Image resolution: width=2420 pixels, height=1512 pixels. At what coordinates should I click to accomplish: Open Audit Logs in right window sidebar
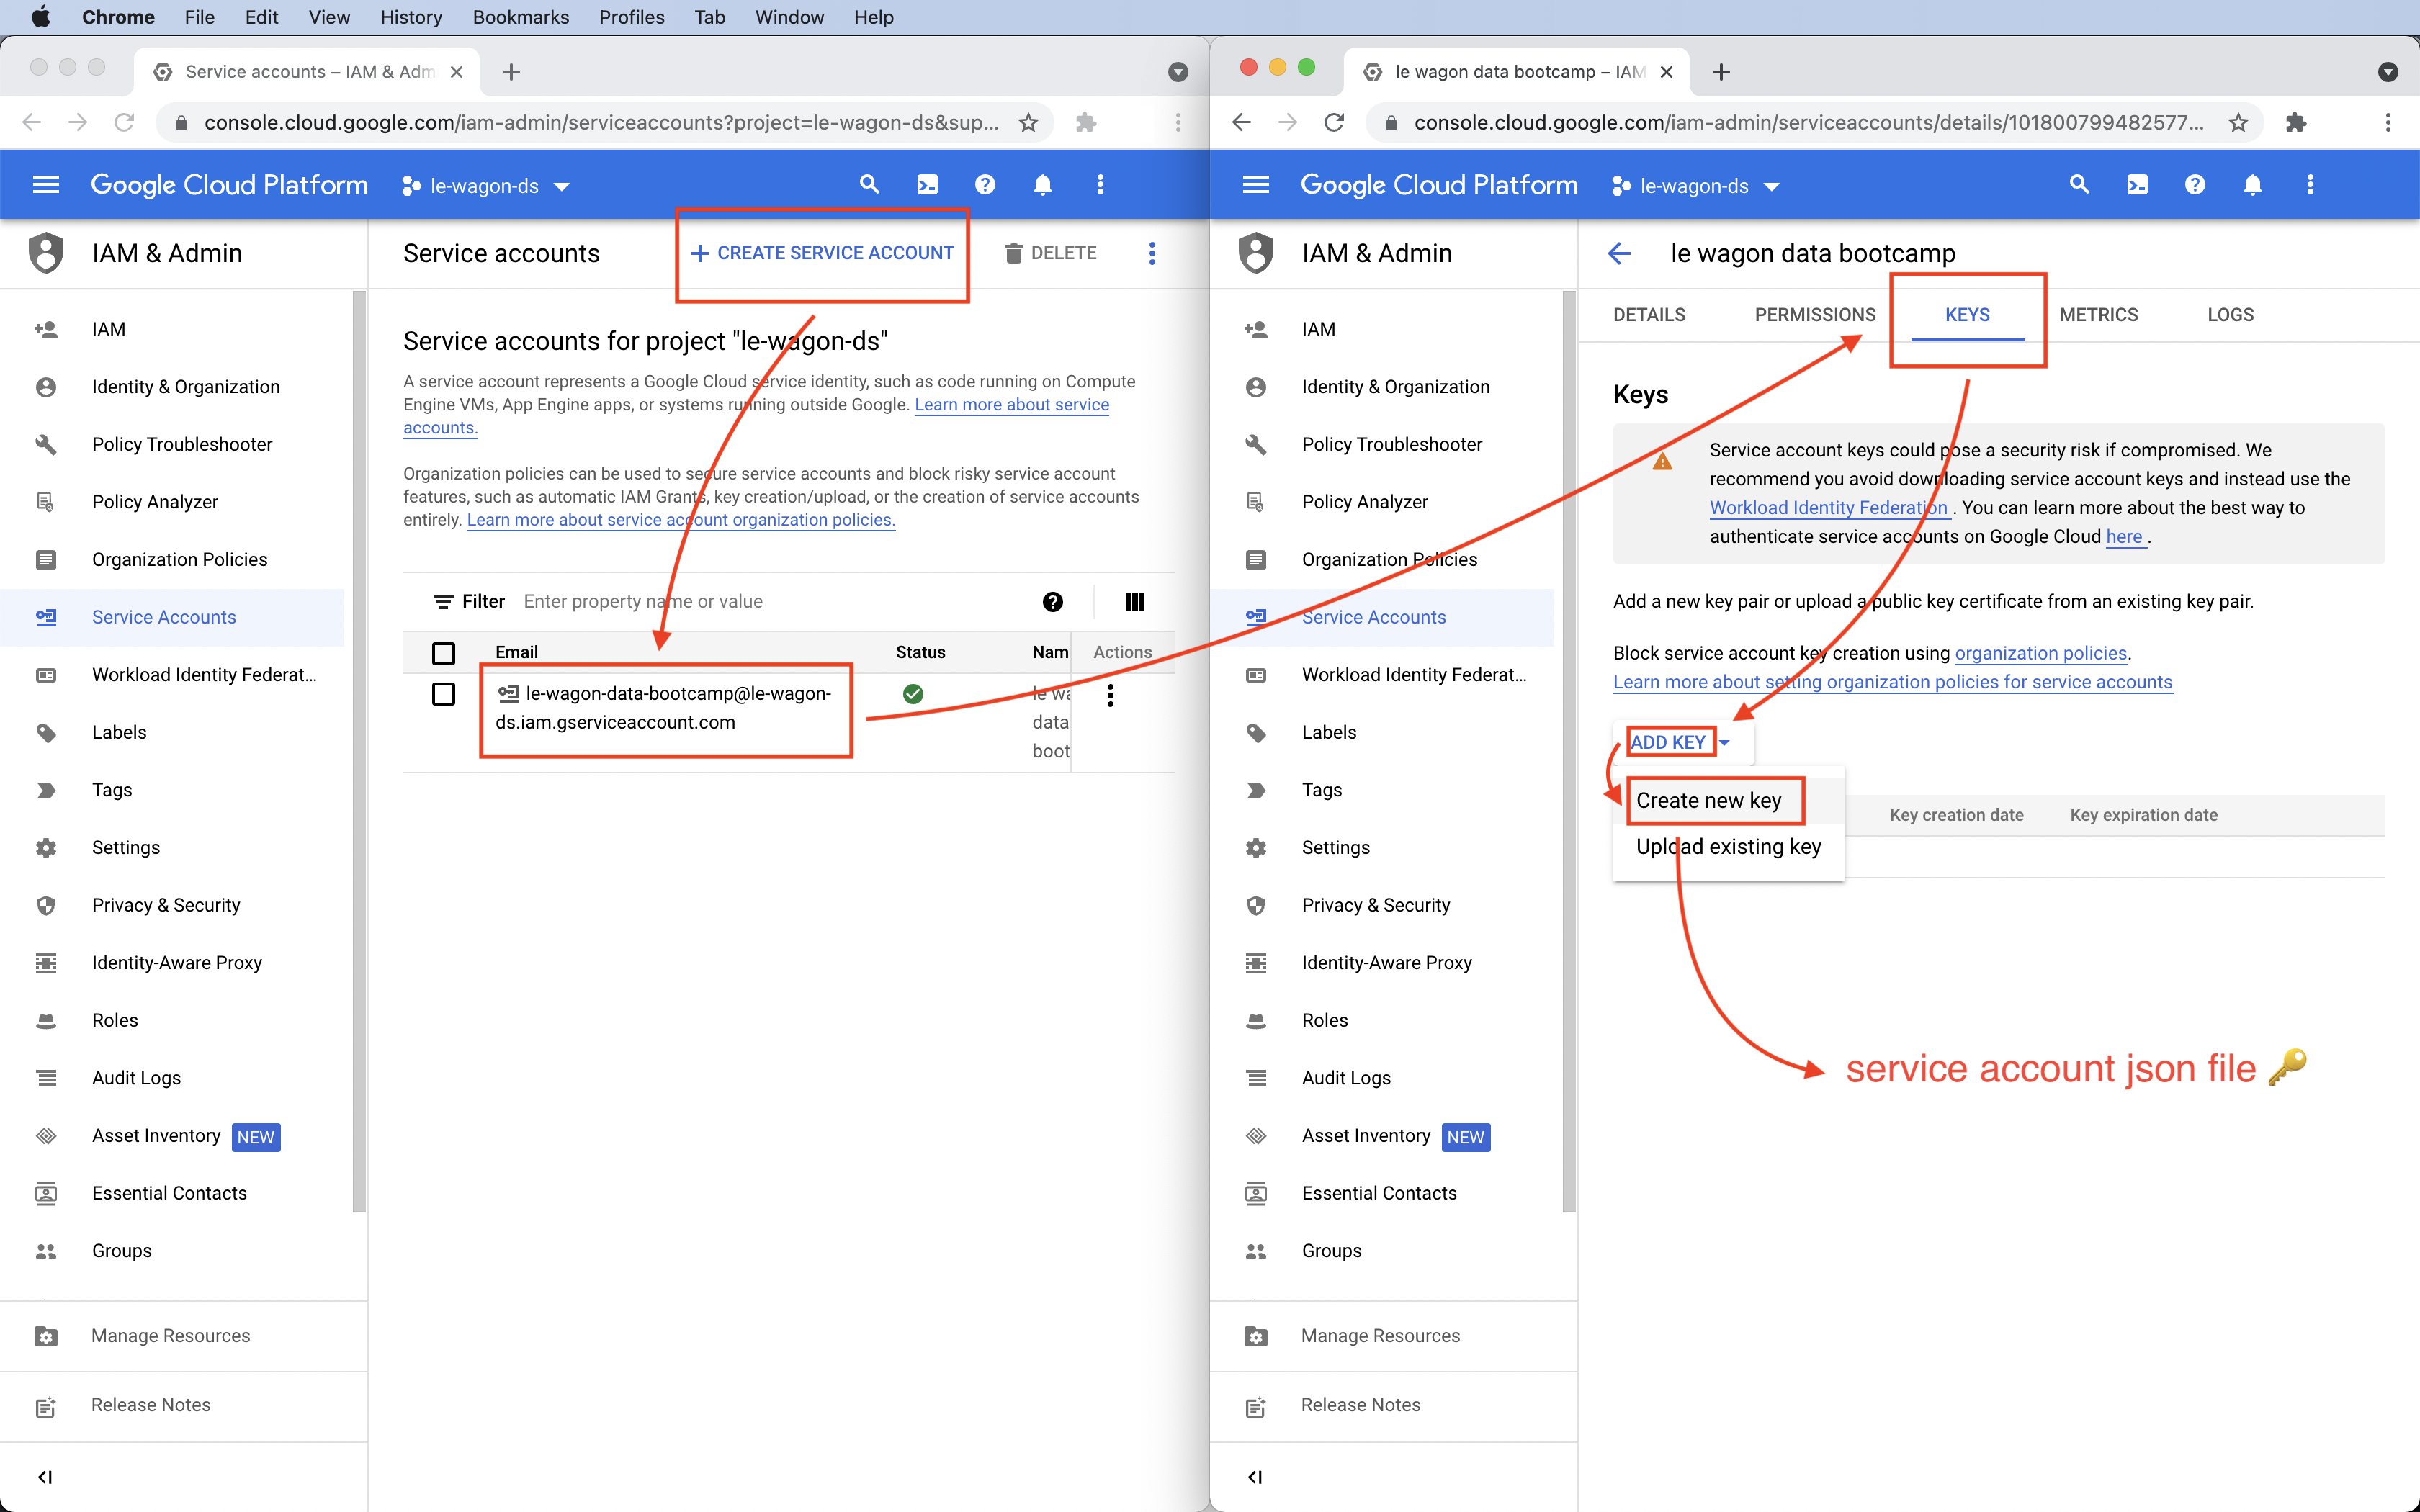click(1346, 1078)
